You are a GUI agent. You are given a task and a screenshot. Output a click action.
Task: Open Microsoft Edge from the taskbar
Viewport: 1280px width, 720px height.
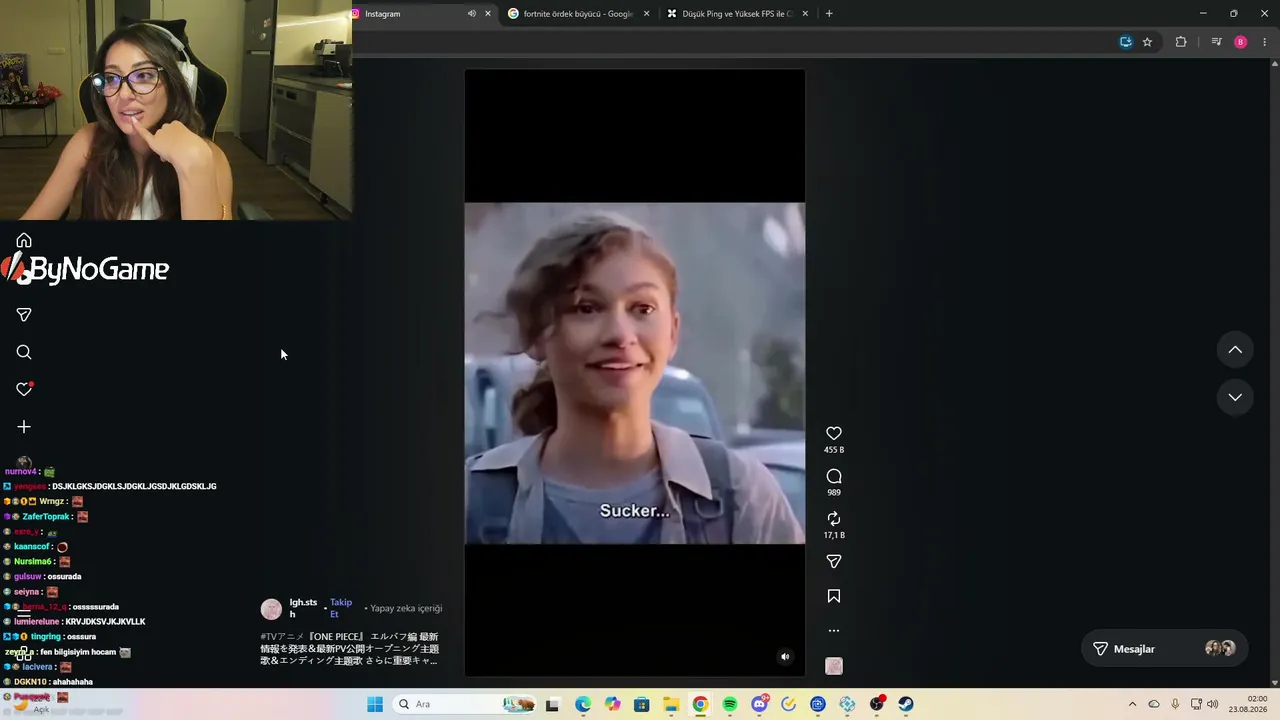(583, 704)
